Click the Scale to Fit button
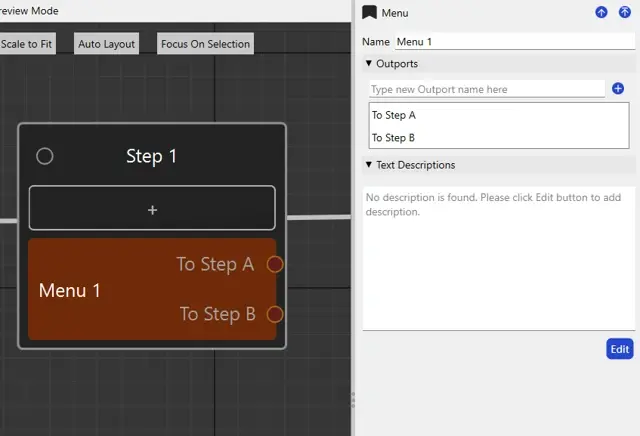The width and height of the screenshot is (640, 436). [27, 44]
